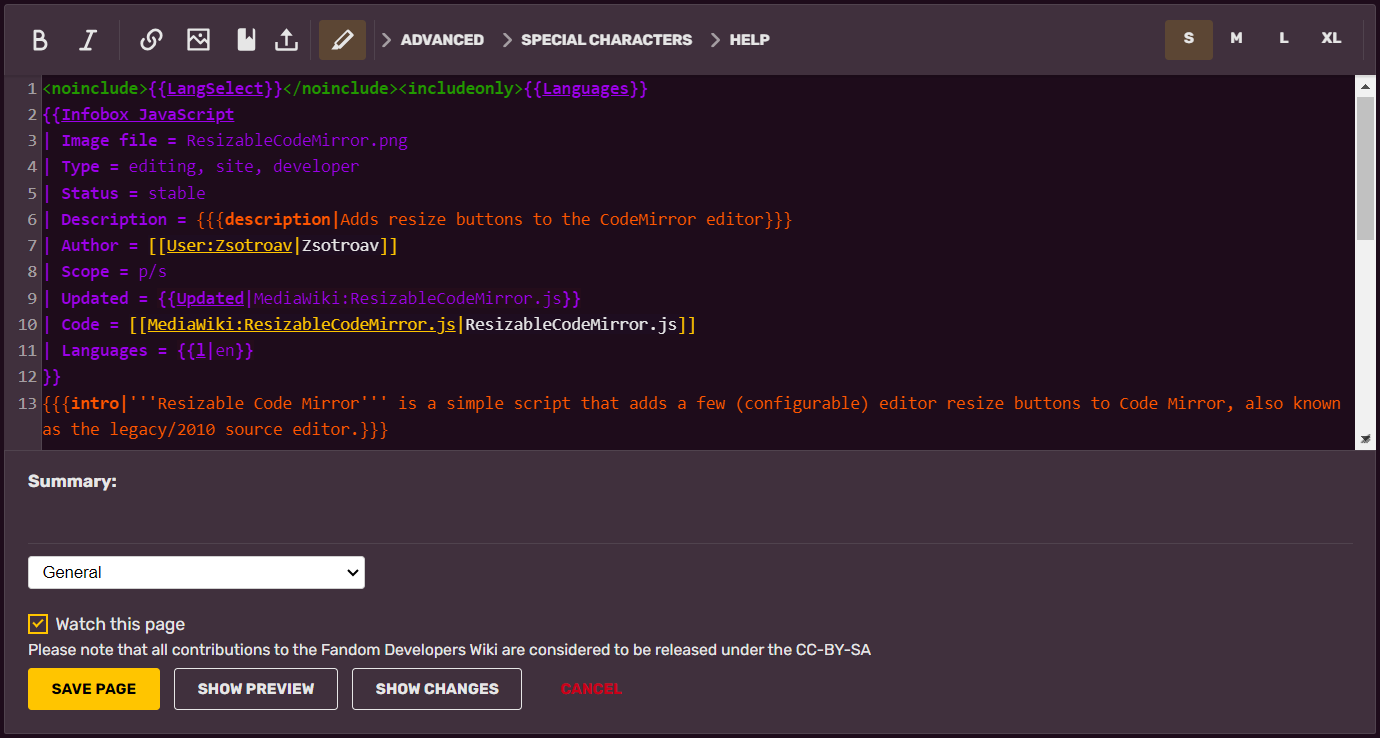Set the editor size to S

point(1189,39)
